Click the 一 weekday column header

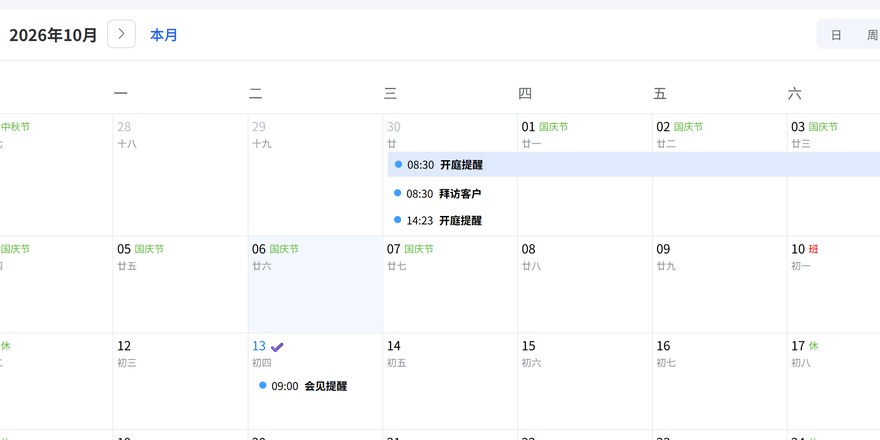click(x=121, y=93)
